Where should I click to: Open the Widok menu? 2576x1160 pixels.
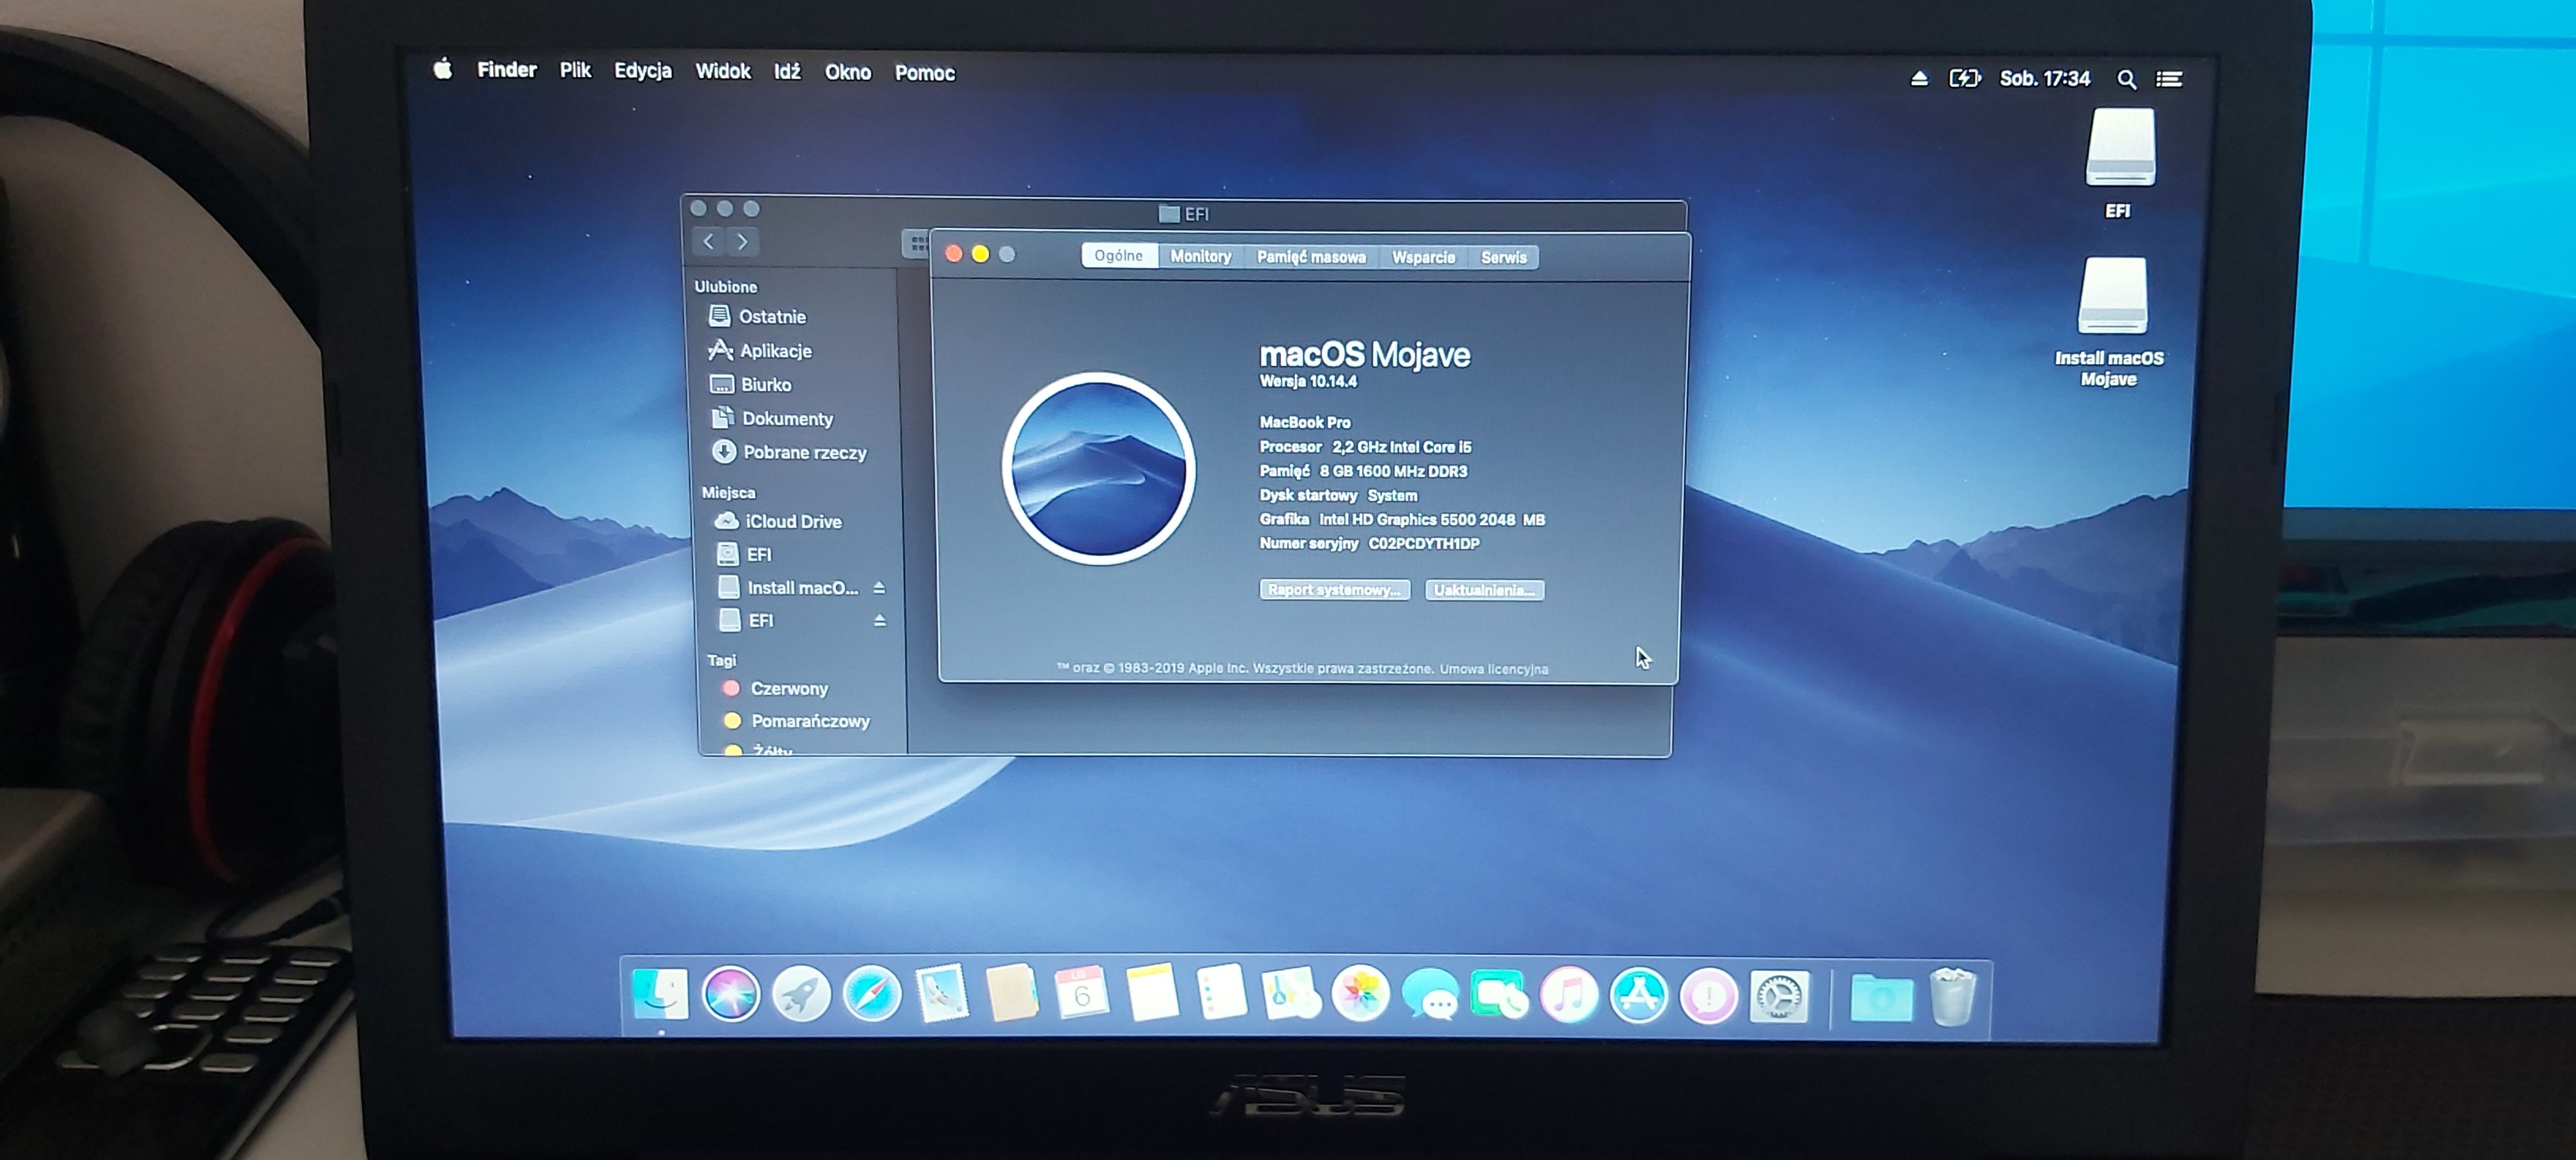(722, 71)
